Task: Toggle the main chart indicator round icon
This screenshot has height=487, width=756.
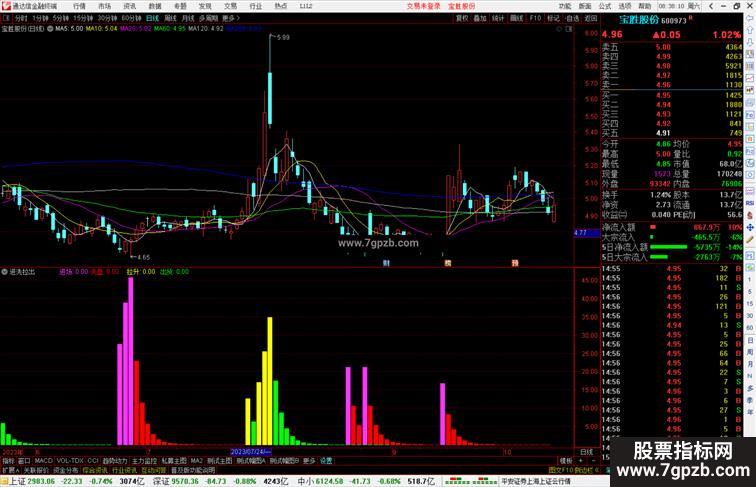Action: pos(50,29)
